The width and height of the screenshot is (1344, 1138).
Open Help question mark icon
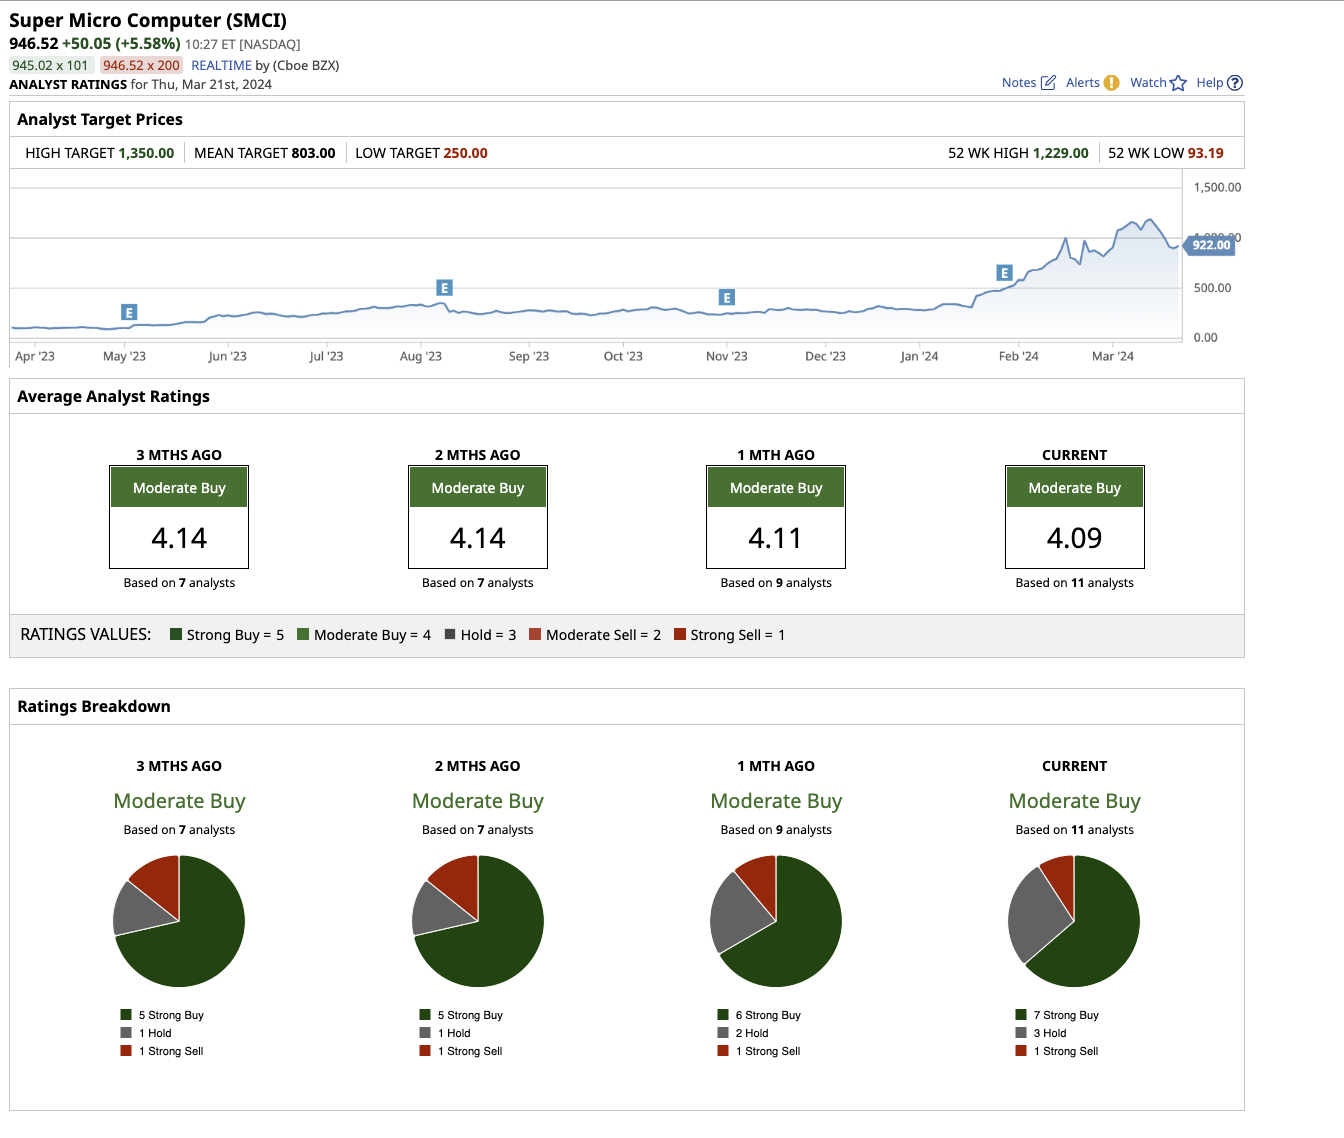[1235, 83]
